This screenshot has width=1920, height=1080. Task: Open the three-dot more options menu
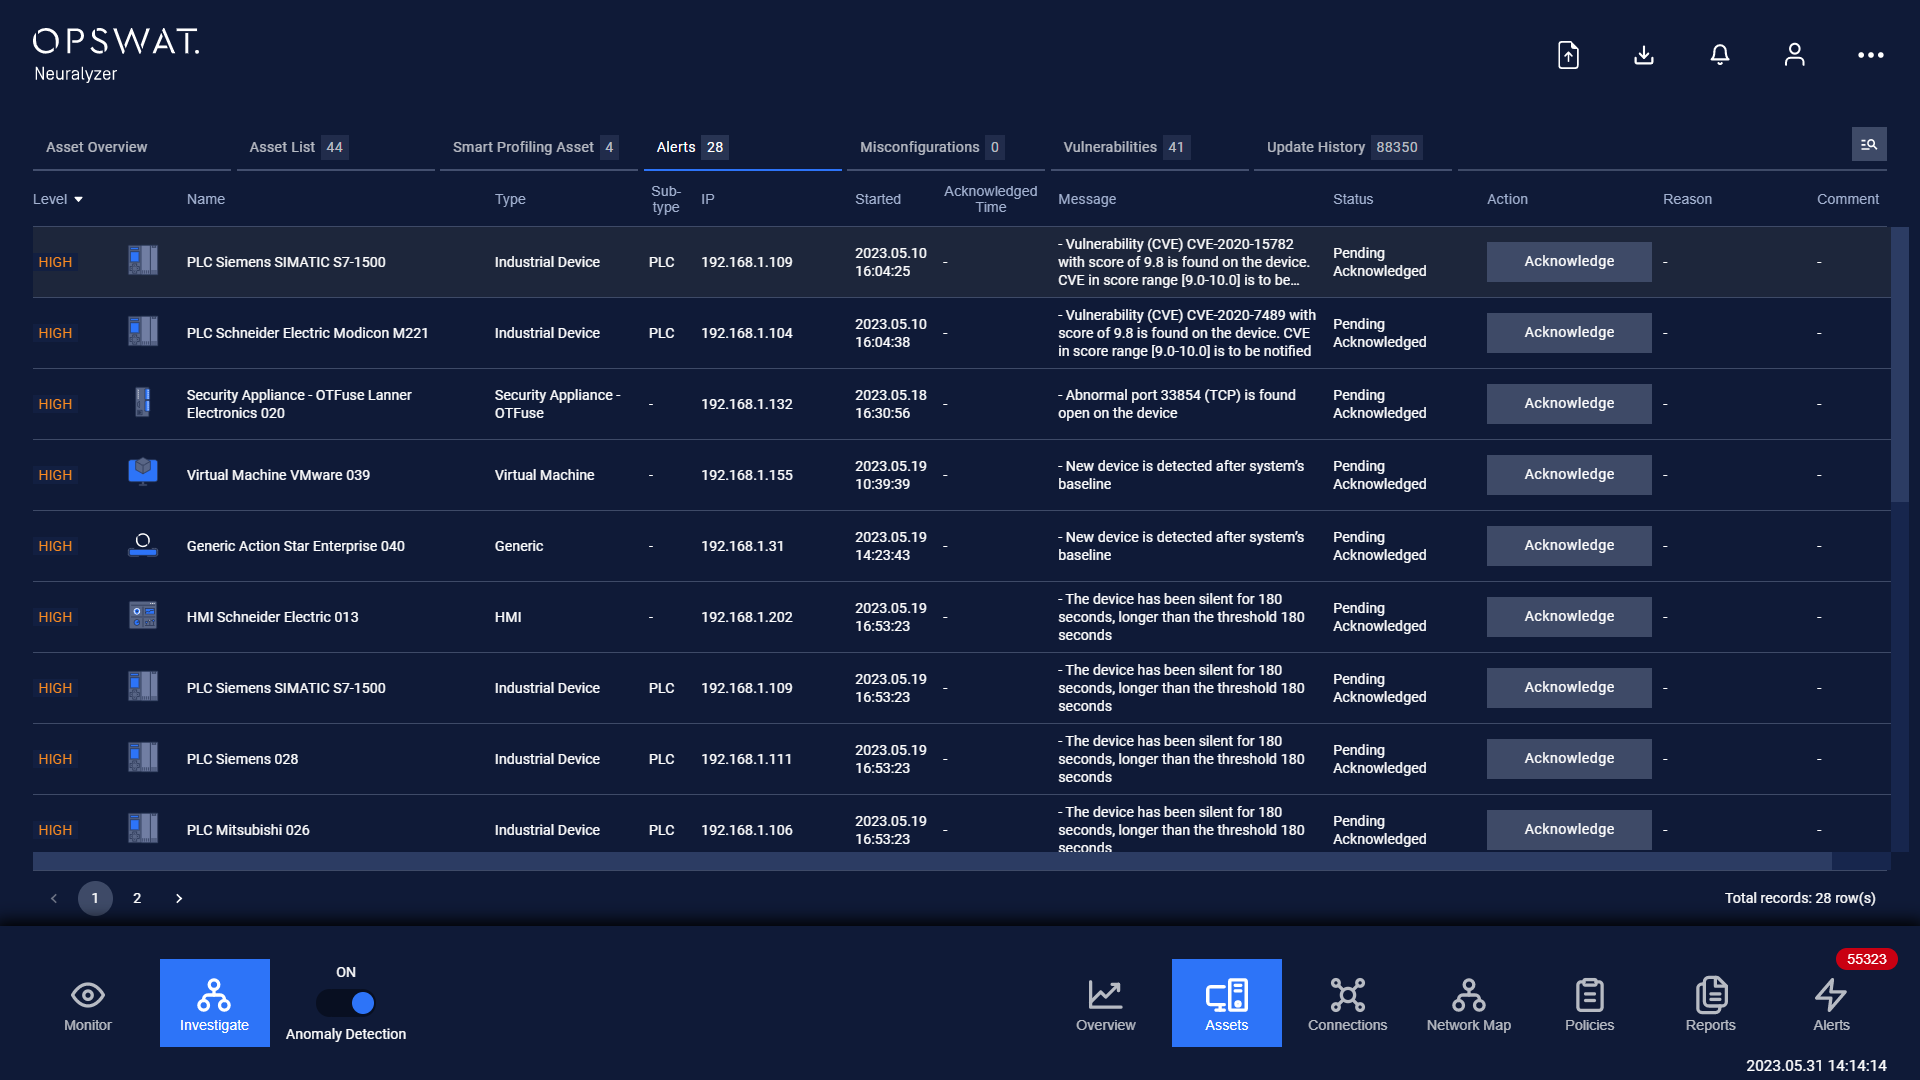(1871, 55)
